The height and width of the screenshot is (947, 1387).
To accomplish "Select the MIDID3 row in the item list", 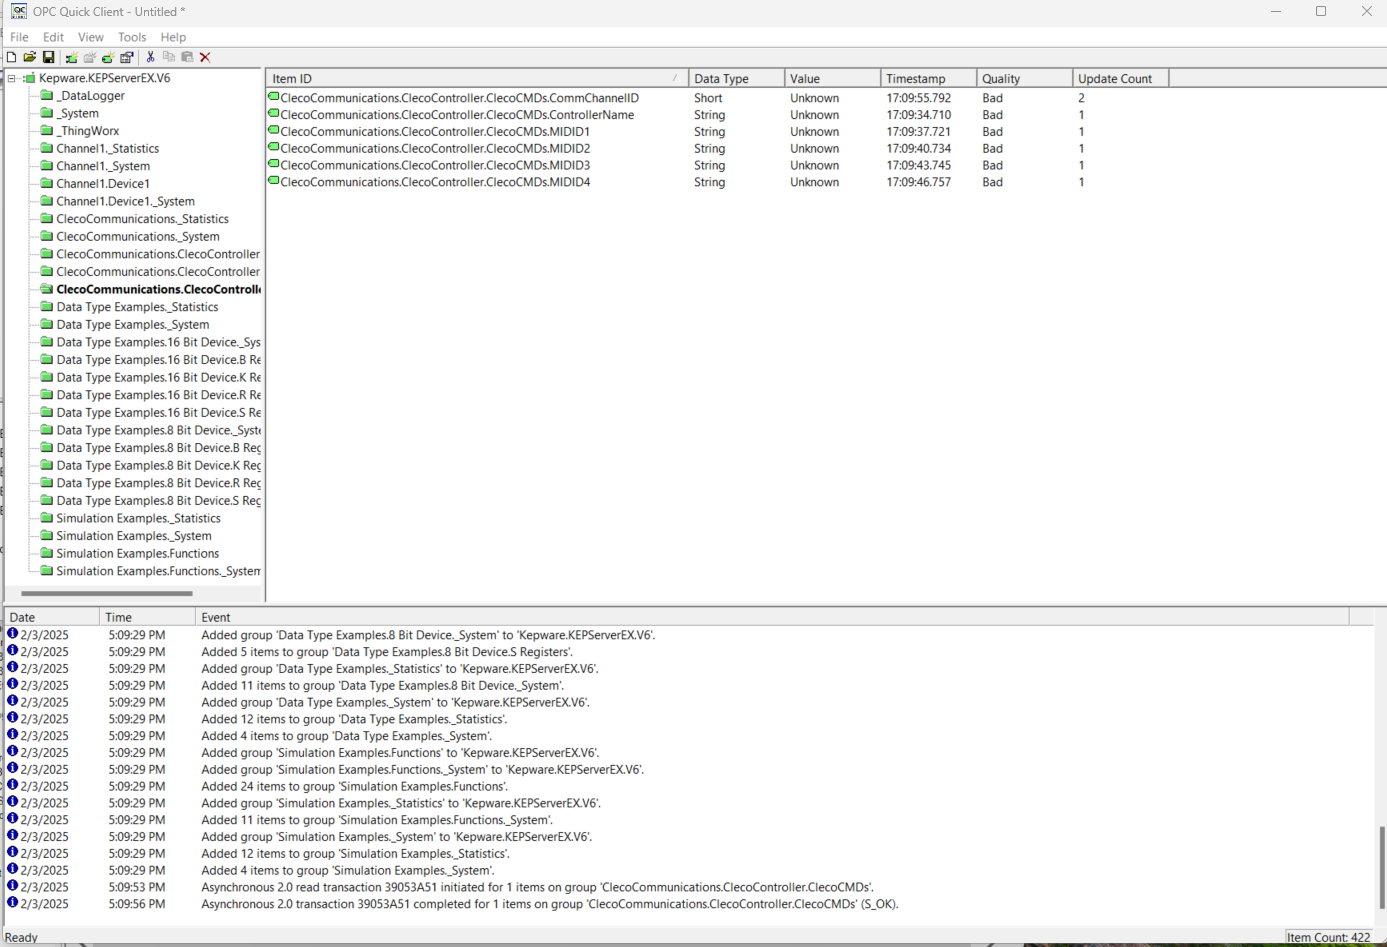I will (420, 165).
